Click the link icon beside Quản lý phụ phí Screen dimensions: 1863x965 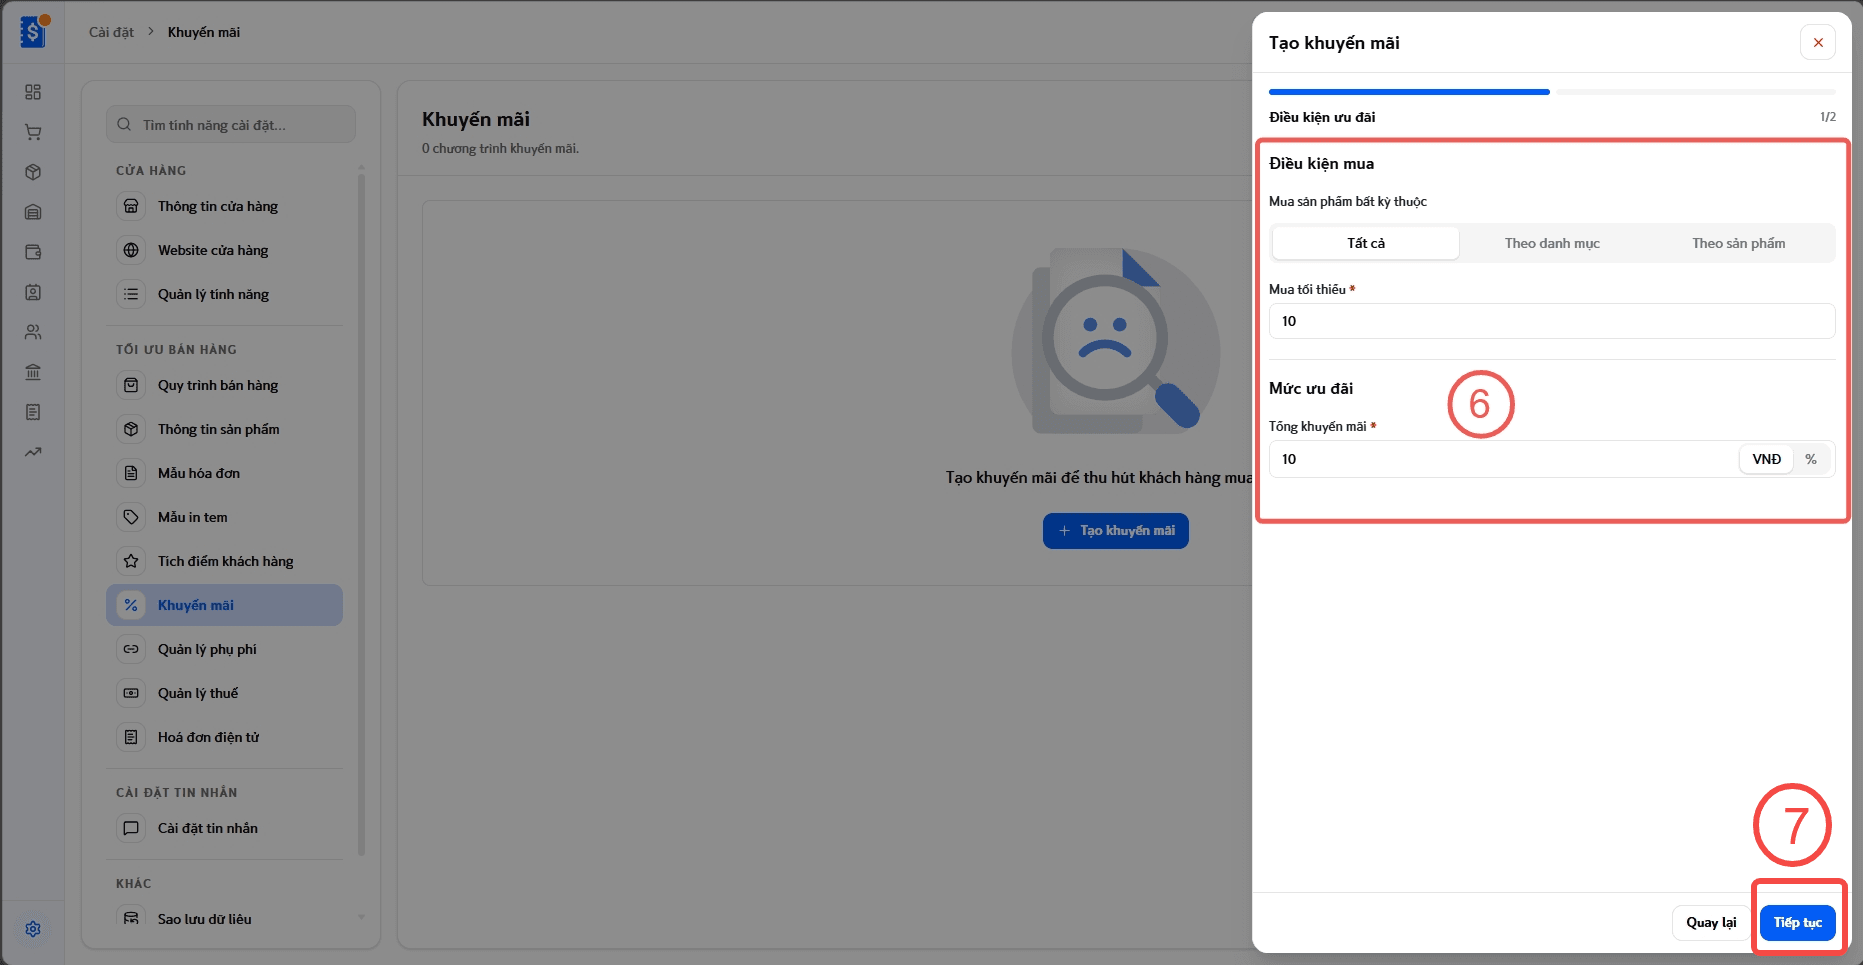pos(131,649)
